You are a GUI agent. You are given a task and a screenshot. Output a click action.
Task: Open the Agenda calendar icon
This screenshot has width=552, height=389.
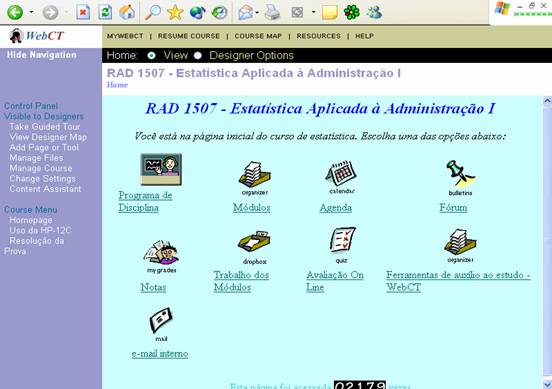[x=340, y=173]
